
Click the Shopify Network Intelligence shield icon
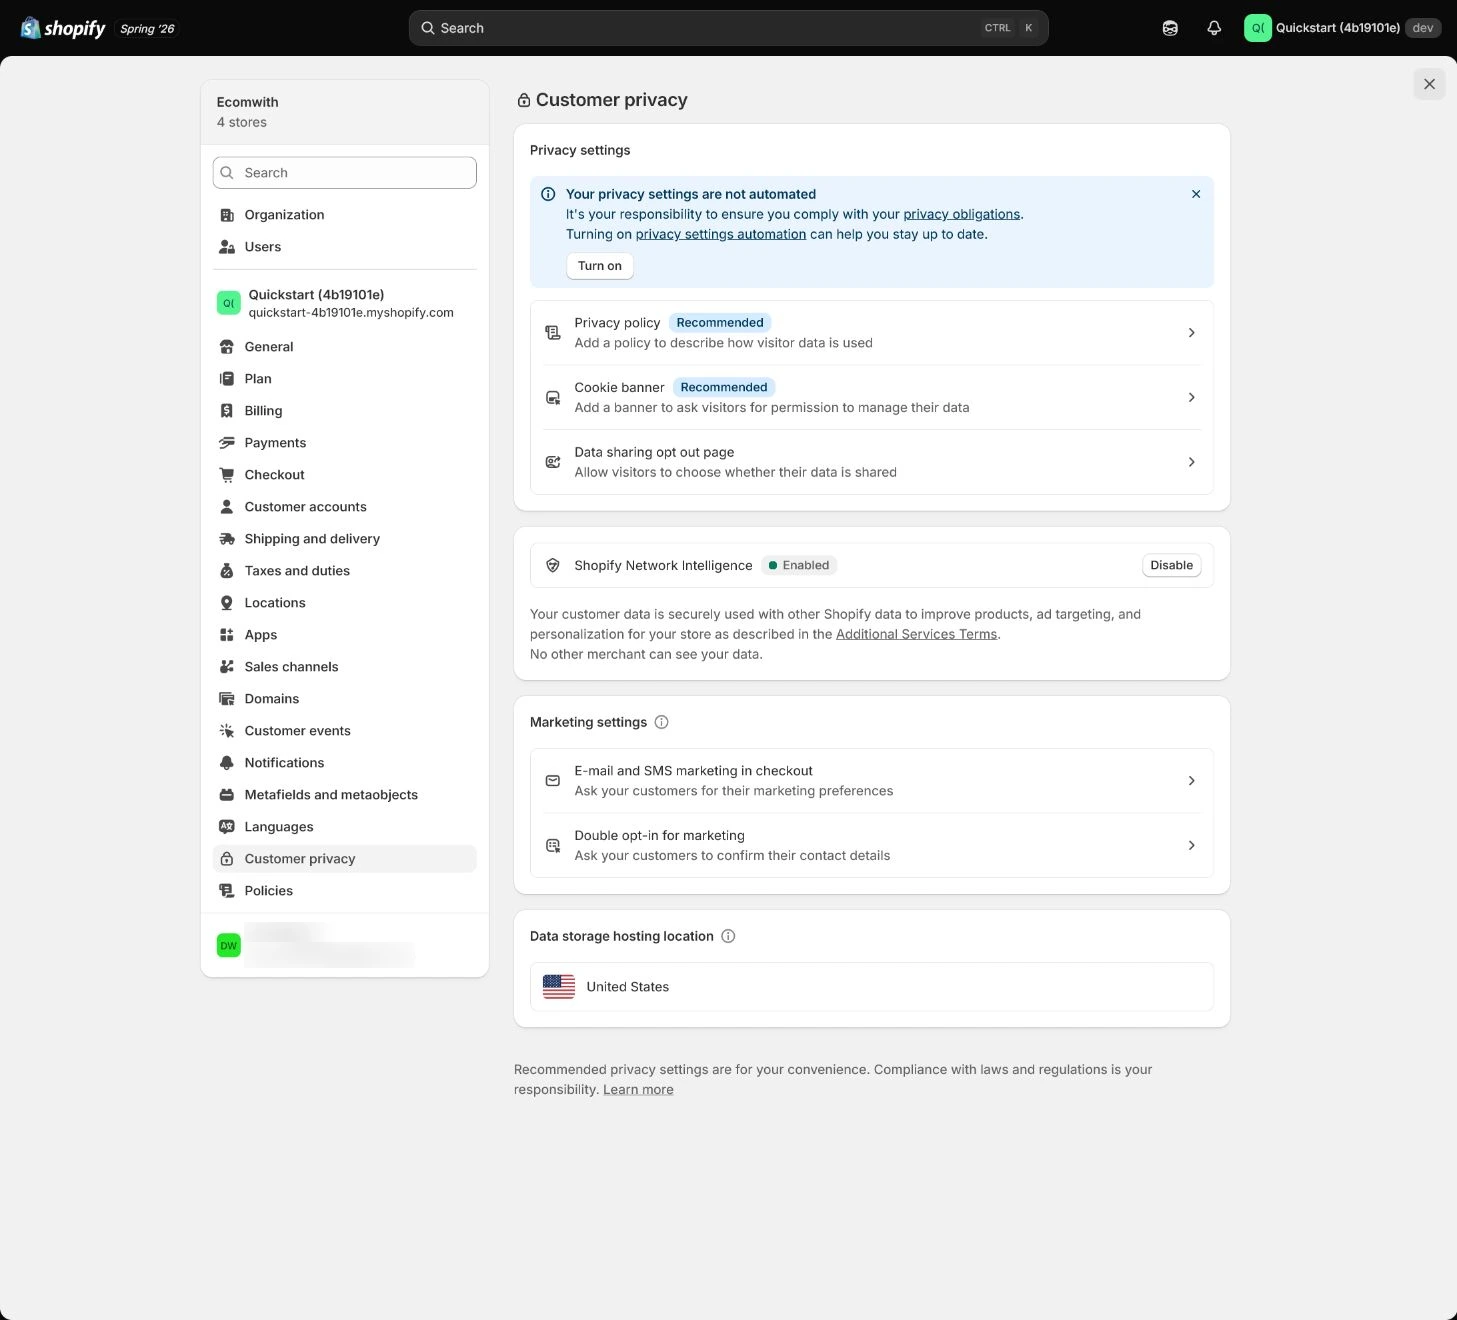(552, 565)
